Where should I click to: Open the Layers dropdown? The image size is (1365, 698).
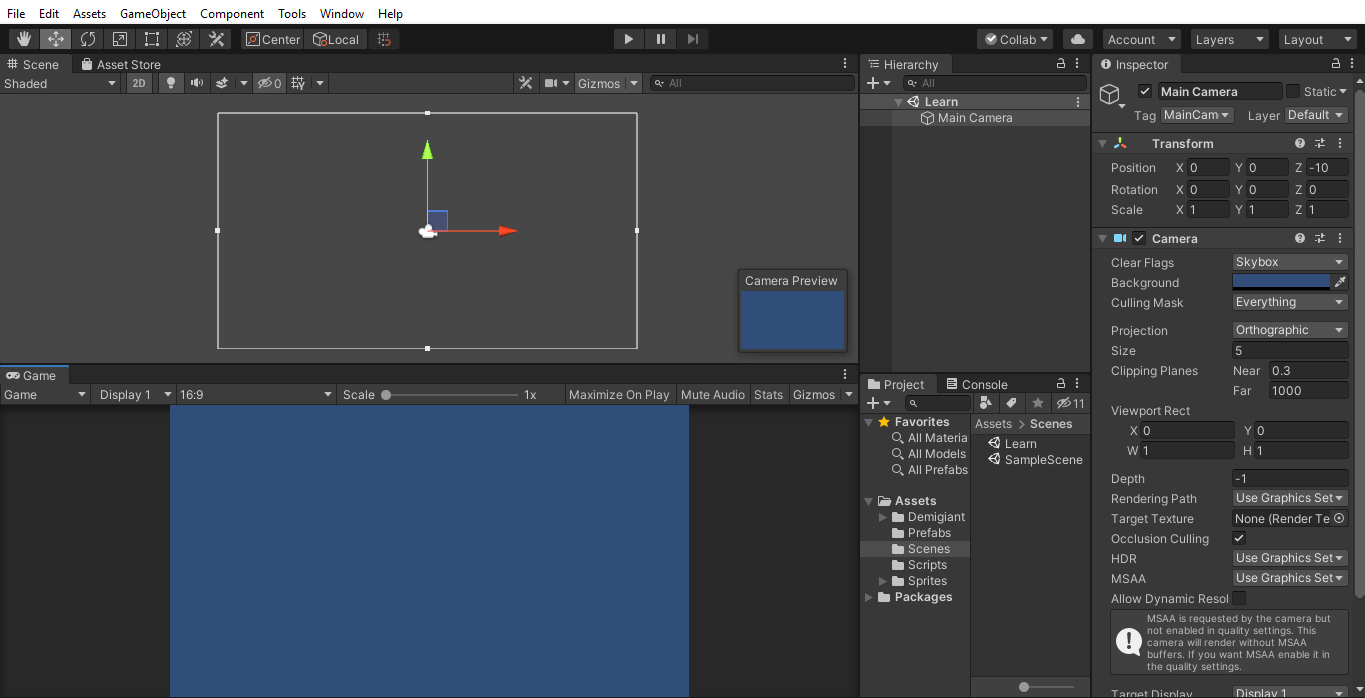1230,39
